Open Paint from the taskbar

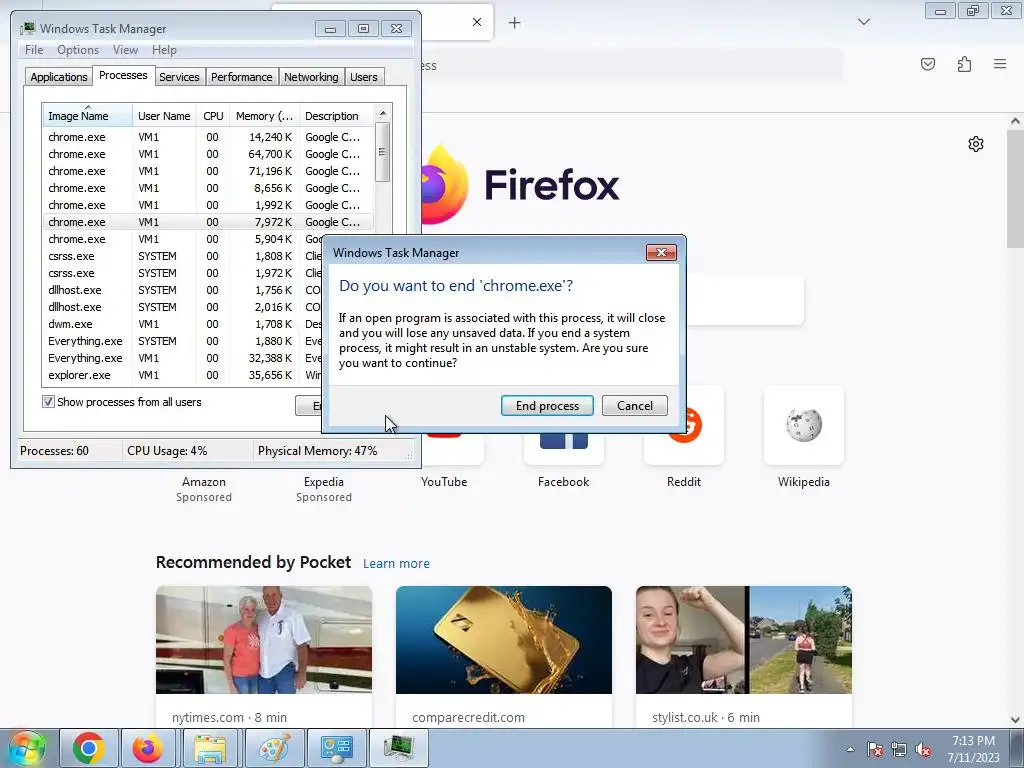[x=274, y=748]
